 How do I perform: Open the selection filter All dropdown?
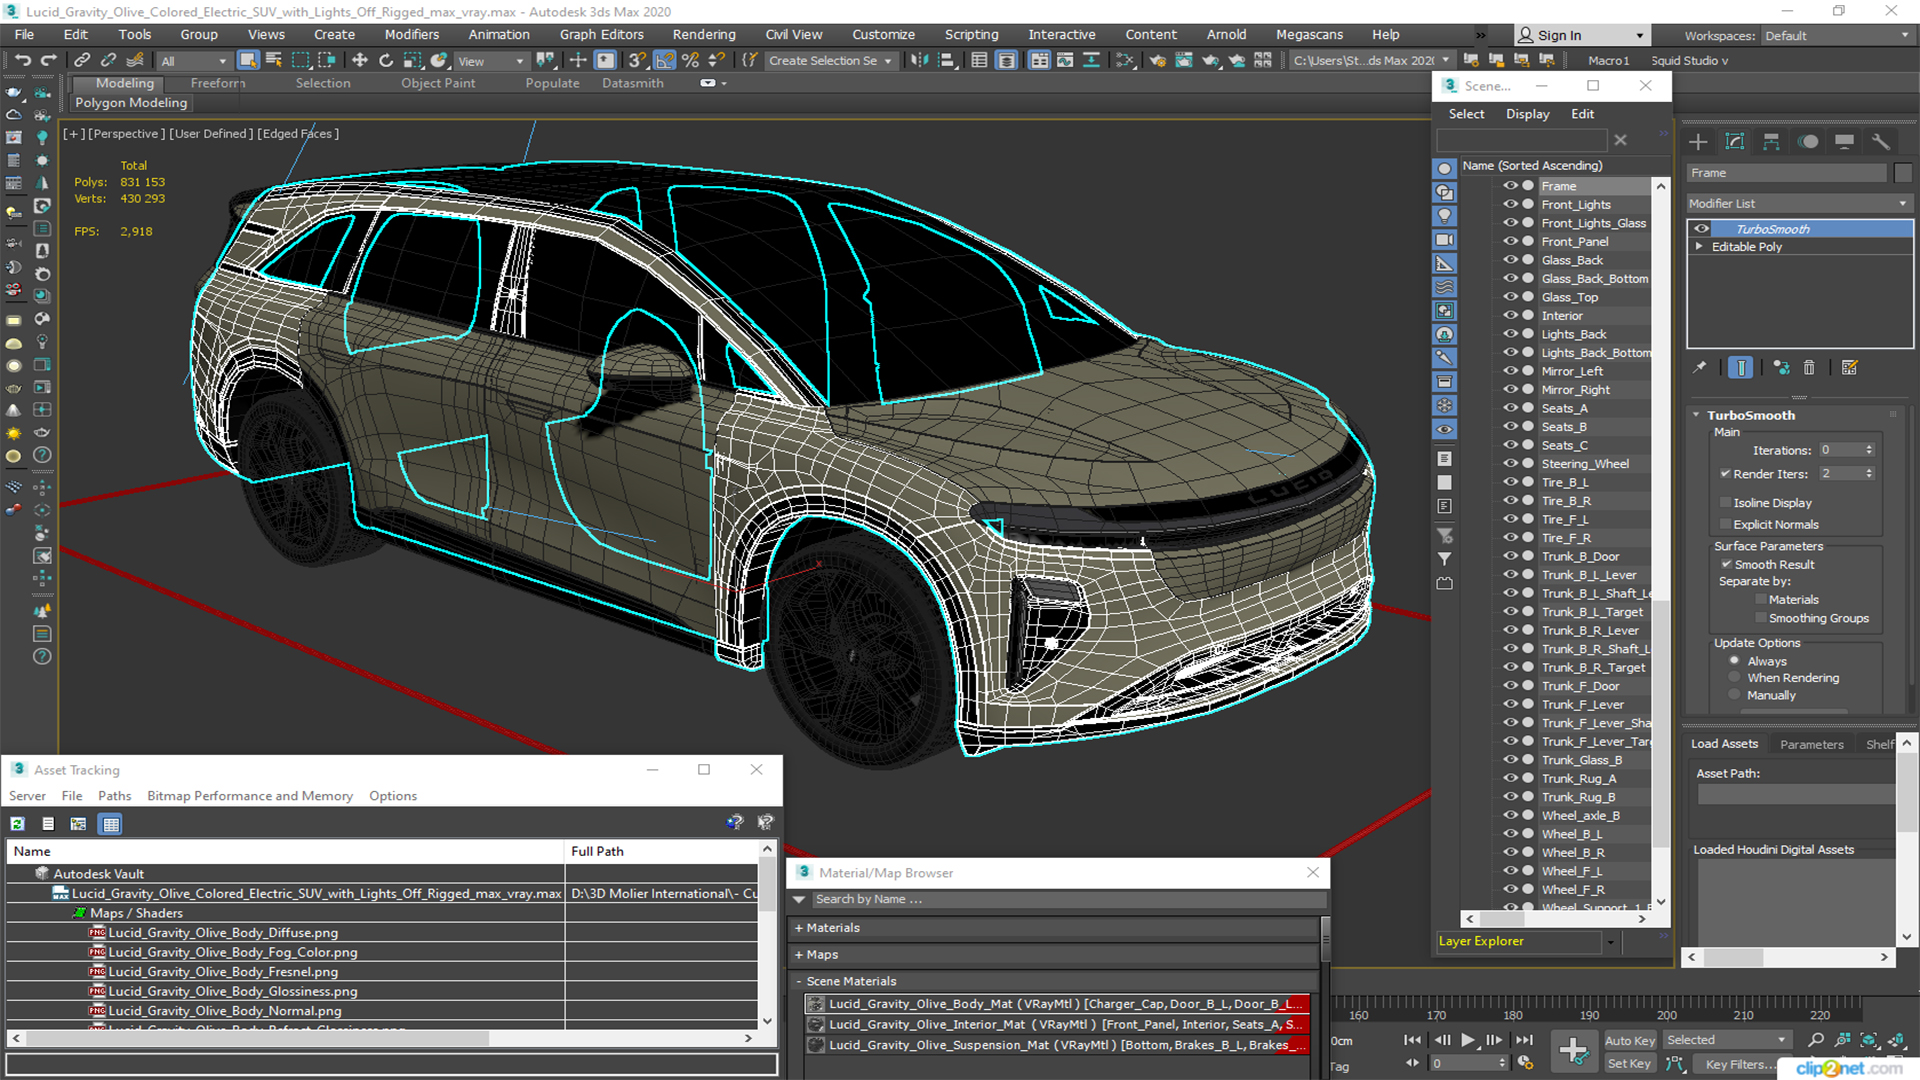[194, 61]
